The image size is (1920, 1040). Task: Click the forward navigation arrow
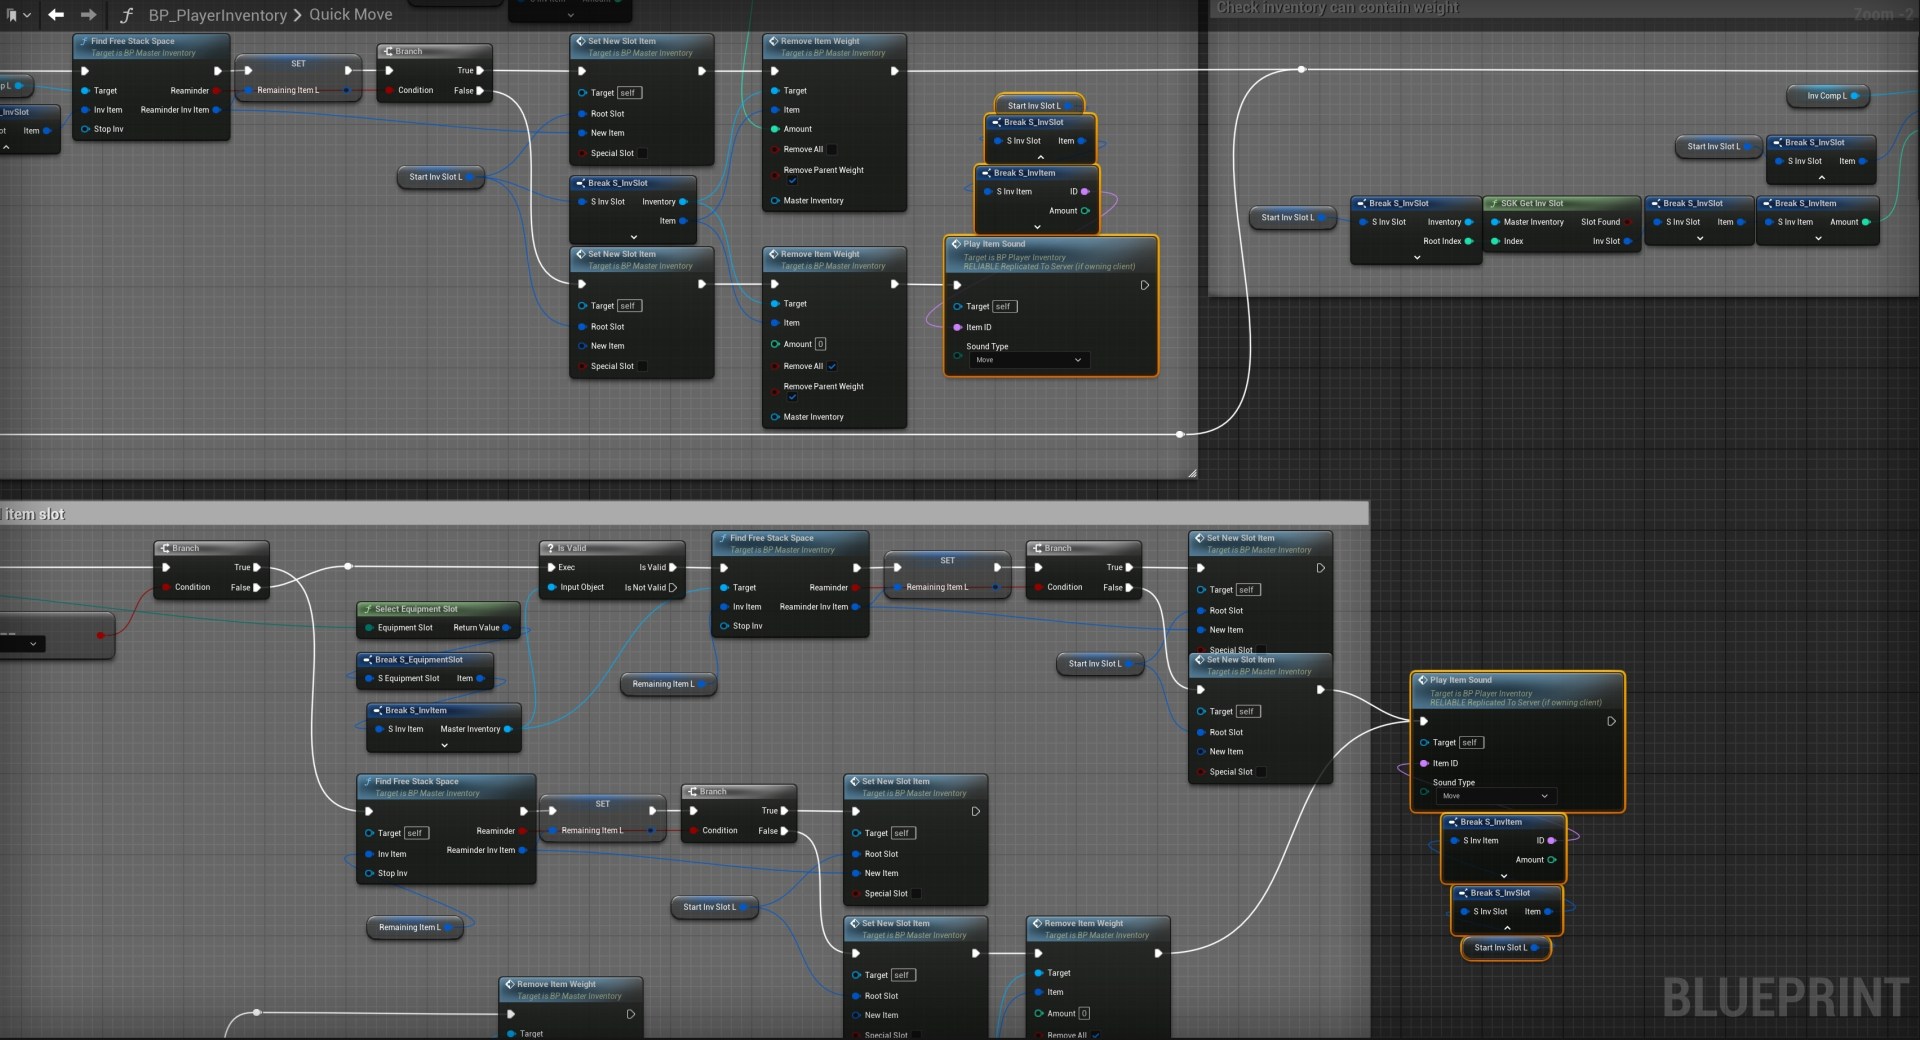[x=89, y=15]
